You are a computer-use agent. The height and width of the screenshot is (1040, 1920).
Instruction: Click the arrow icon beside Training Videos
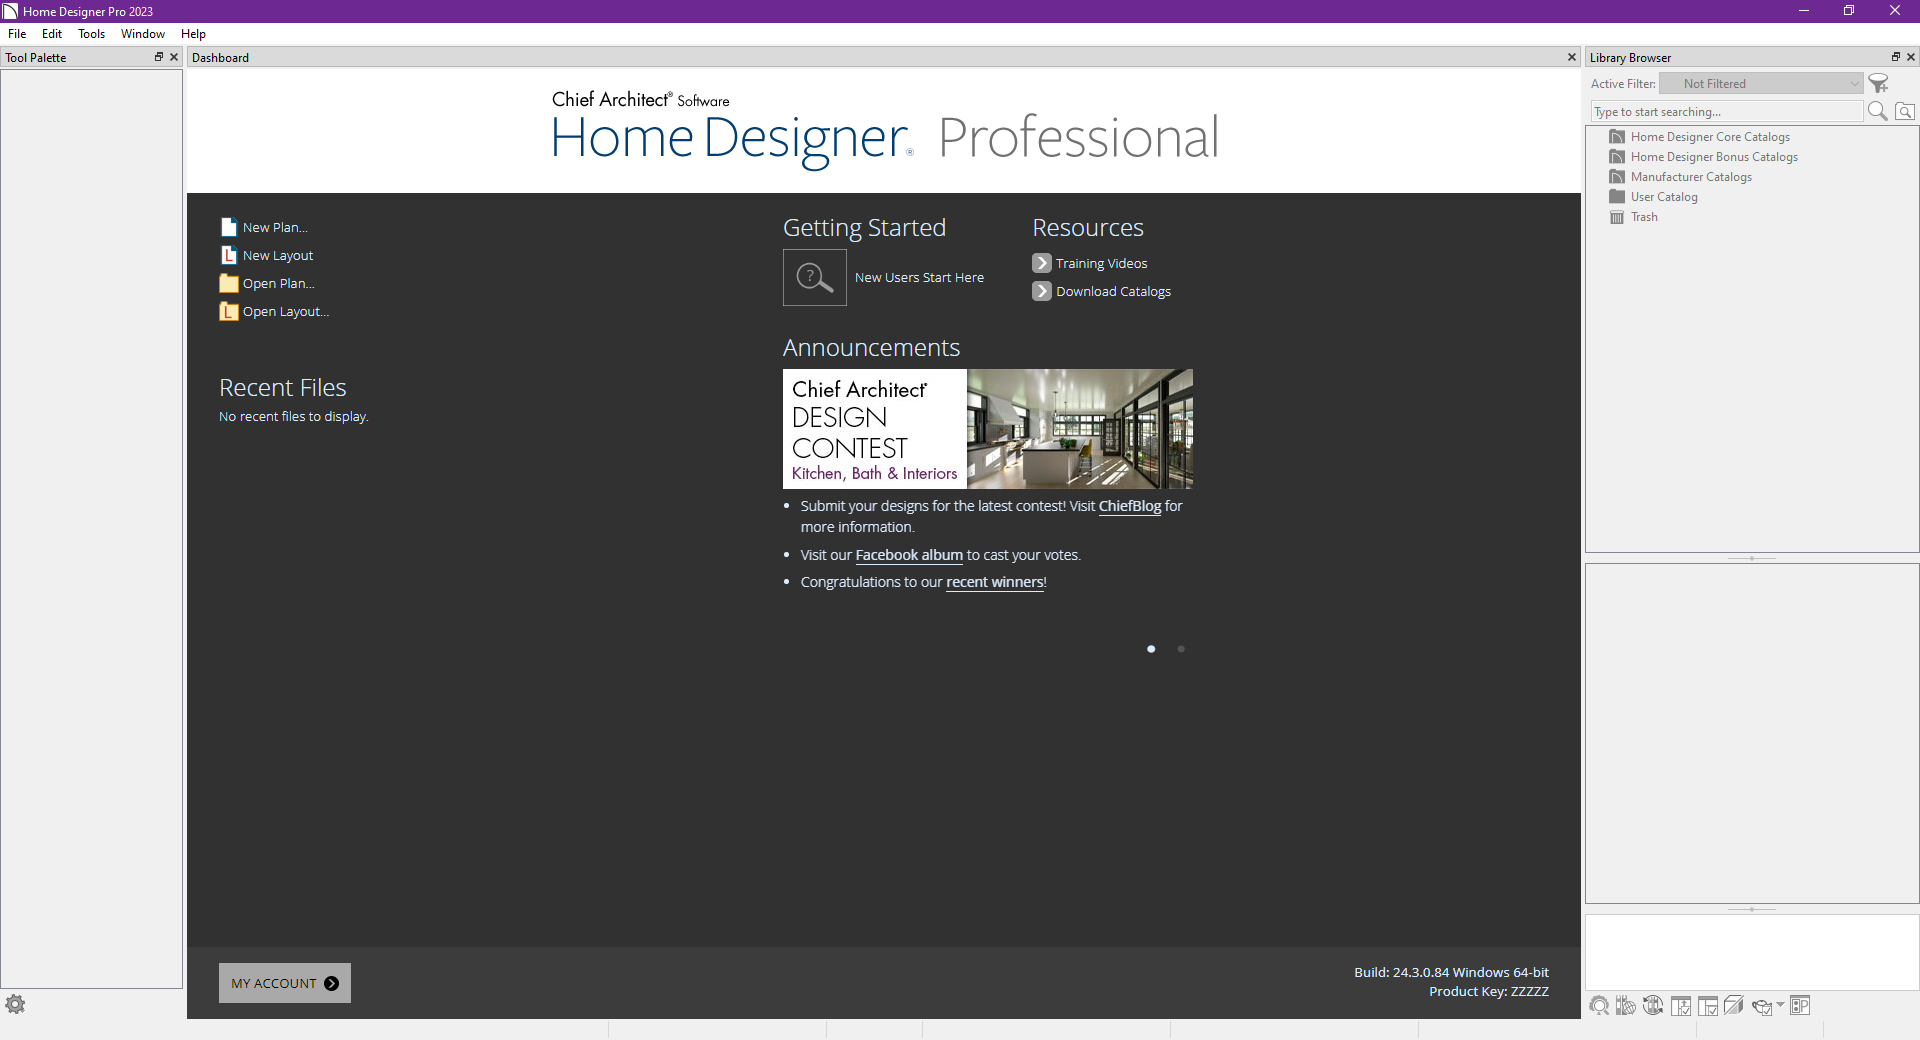(1042, 263)
